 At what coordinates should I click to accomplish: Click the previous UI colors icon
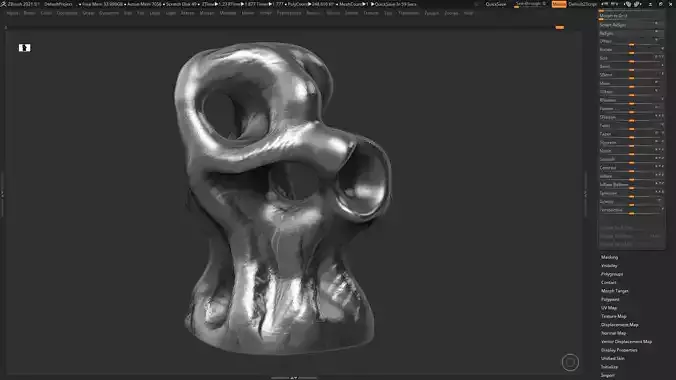tap(628, 4)
